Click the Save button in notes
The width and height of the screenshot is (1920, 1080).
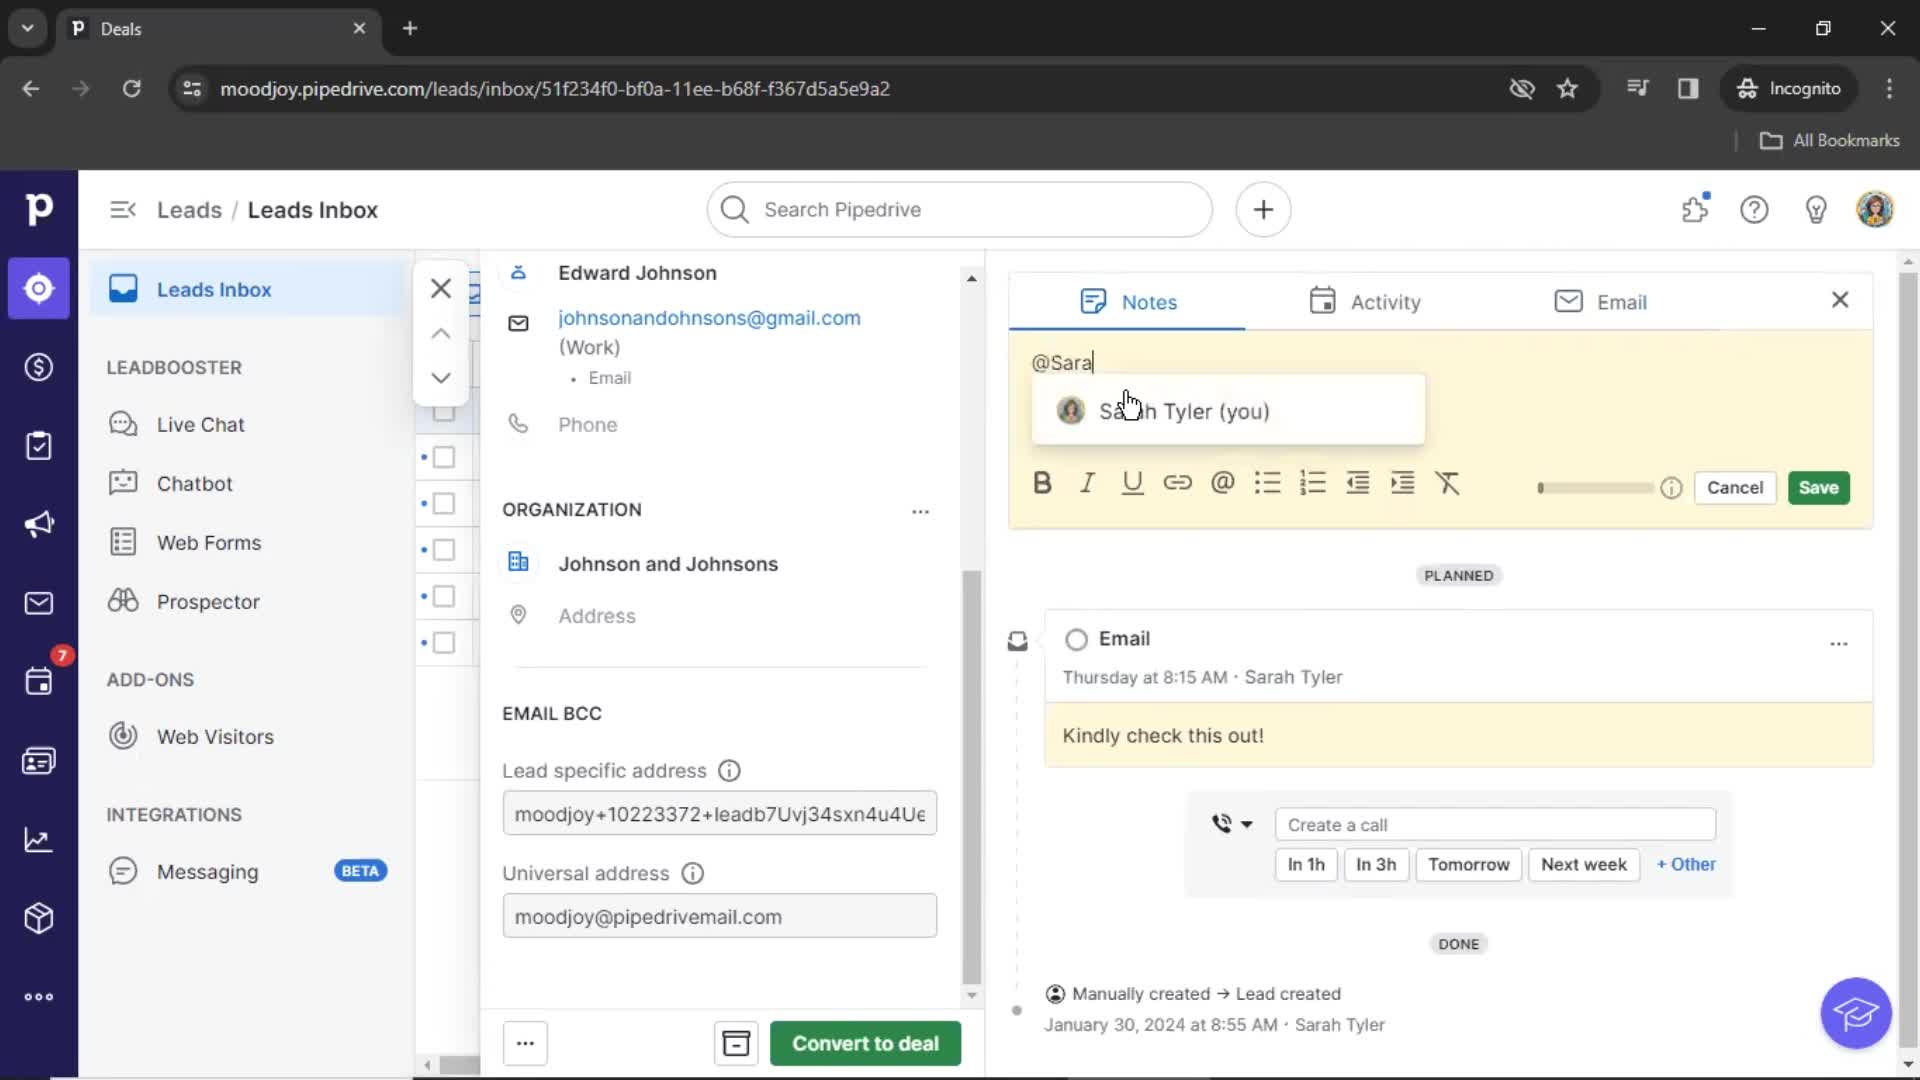click(1818, 487)
